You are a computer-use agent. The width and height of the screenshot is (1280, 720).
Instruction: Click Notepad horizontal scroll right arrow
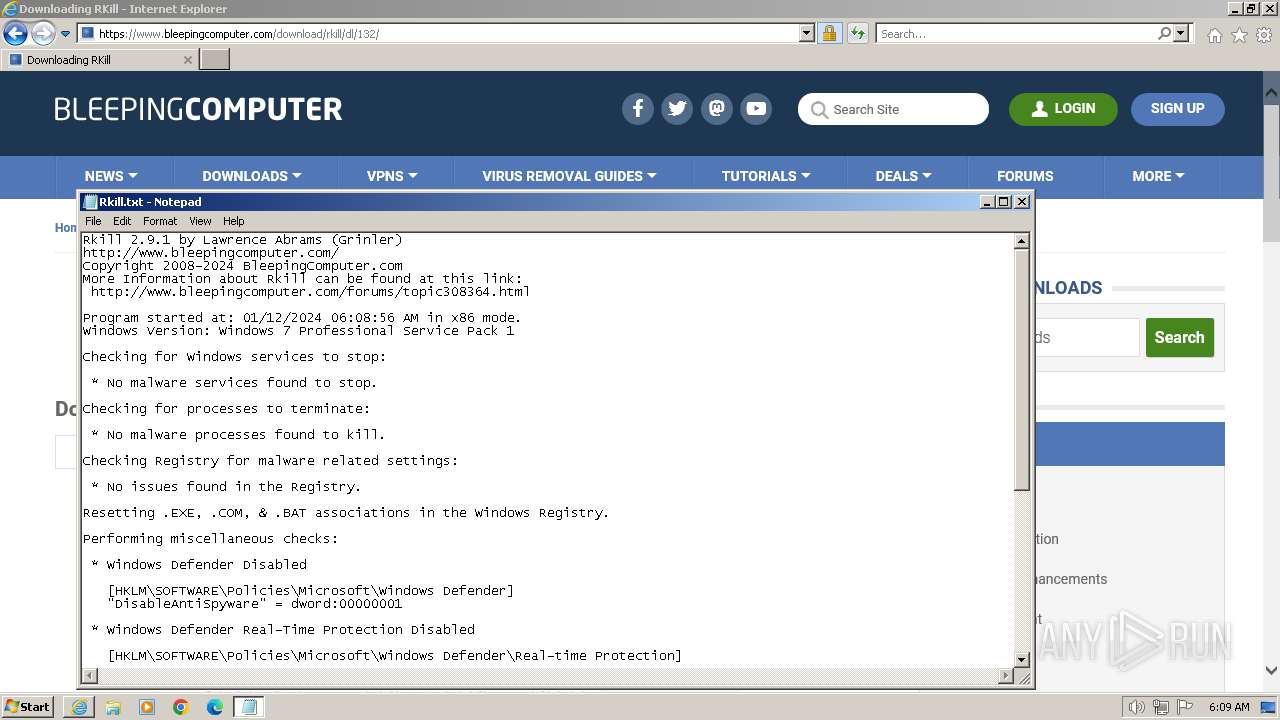1006,677
